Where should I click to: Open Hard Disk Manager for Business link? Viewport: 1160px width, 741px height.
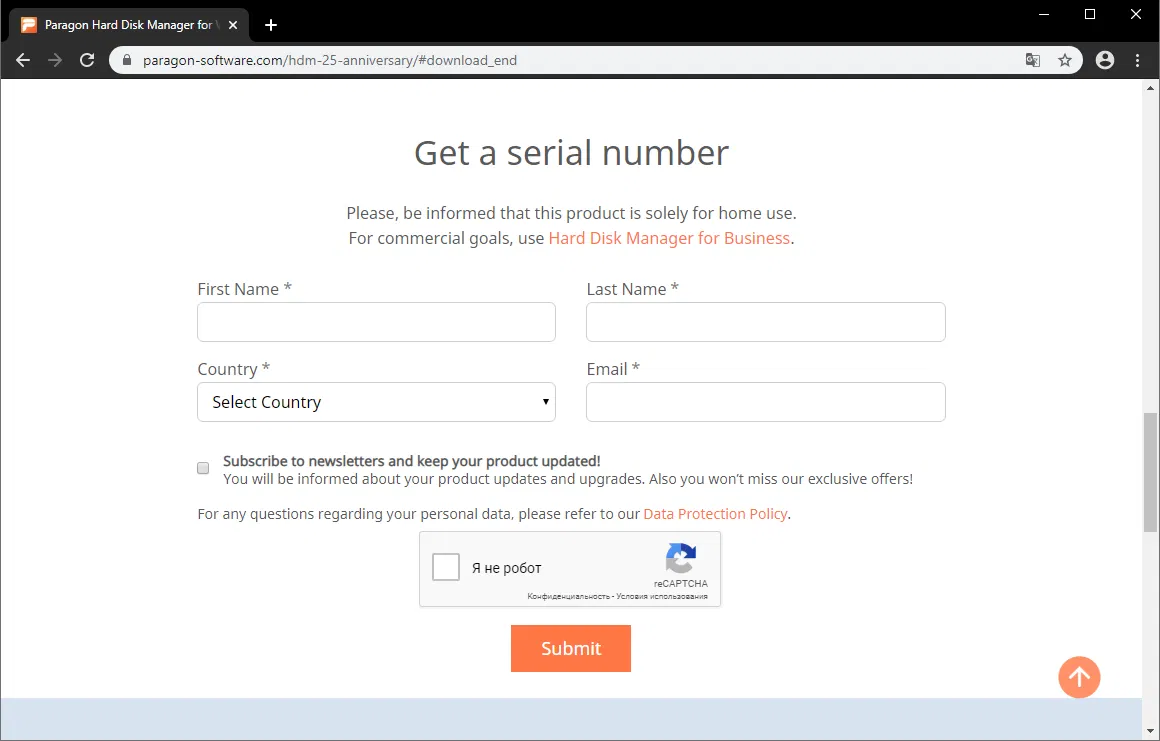[x=669, y=238]
